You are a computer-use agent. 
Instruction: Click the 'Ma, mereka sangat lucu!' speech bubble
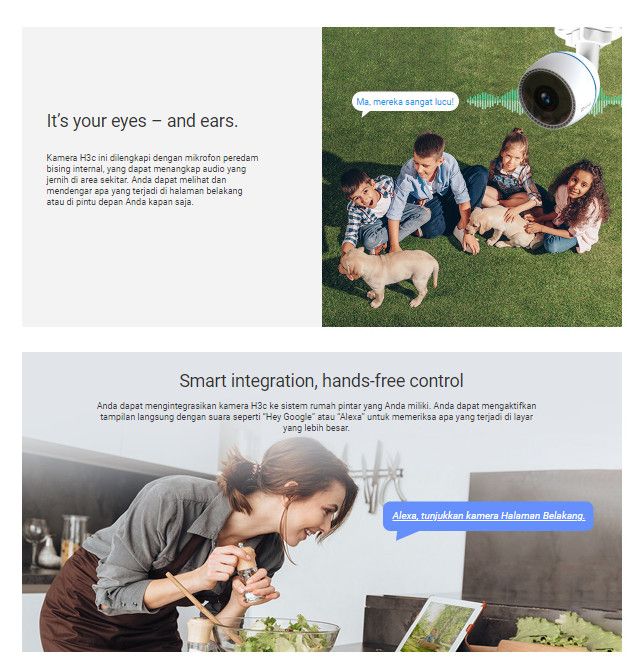pos(405,102)
